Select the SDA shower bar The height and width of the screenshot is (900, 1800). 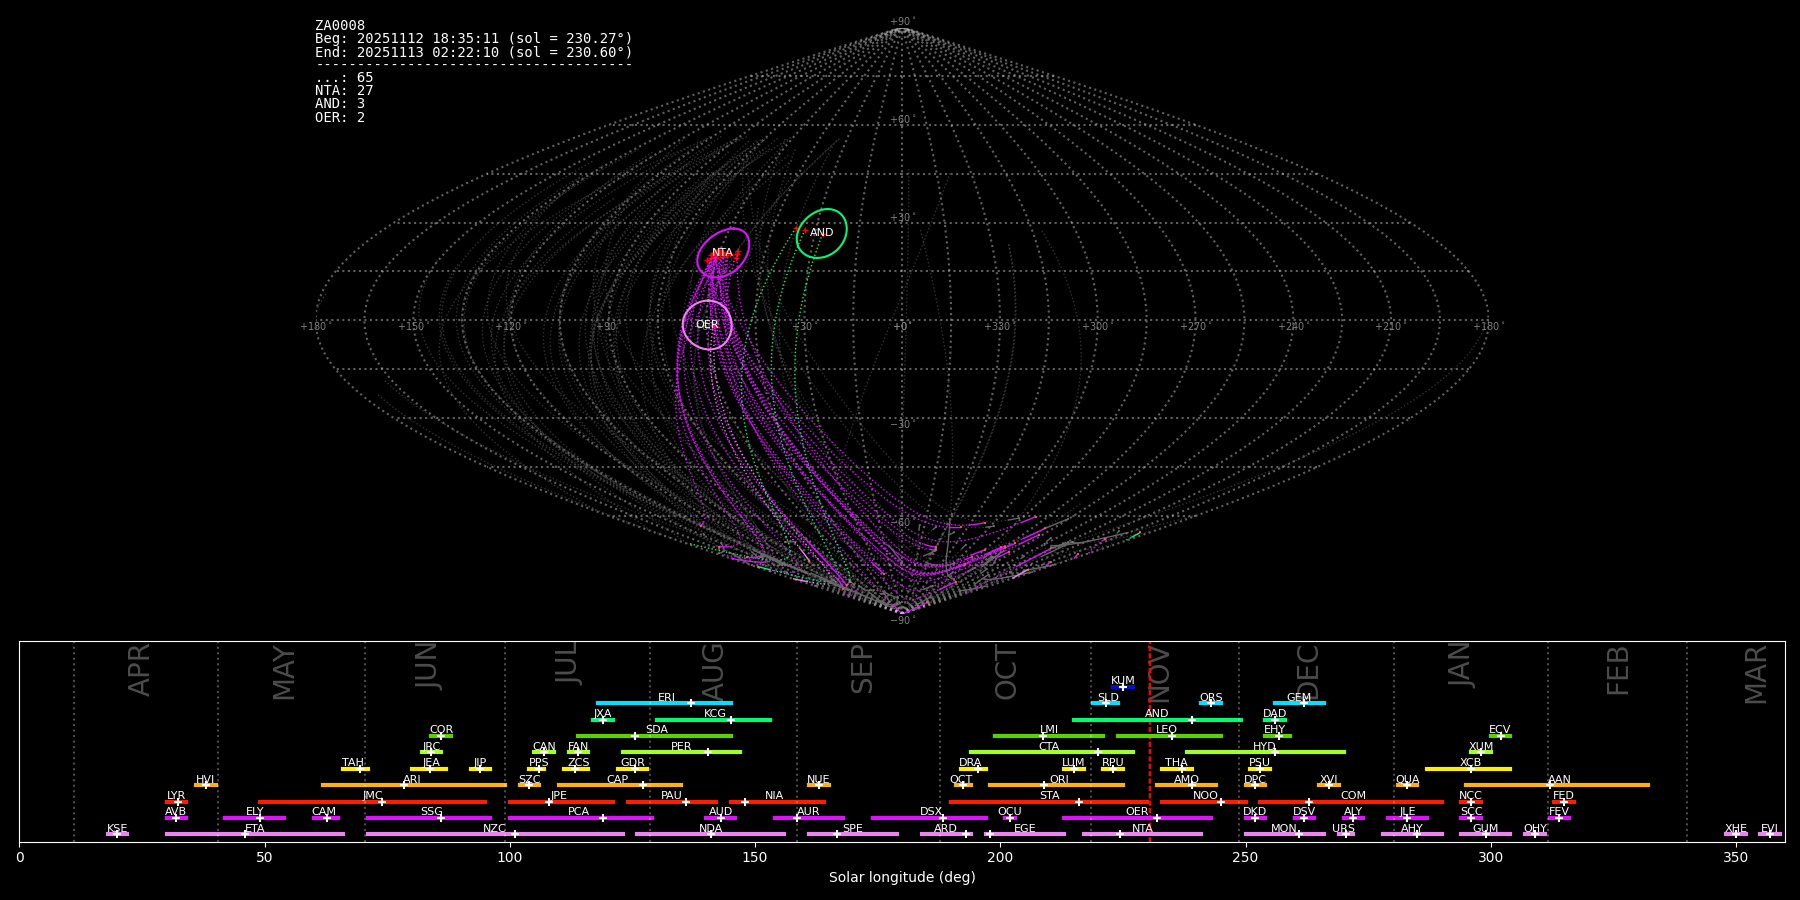(655, 736)
